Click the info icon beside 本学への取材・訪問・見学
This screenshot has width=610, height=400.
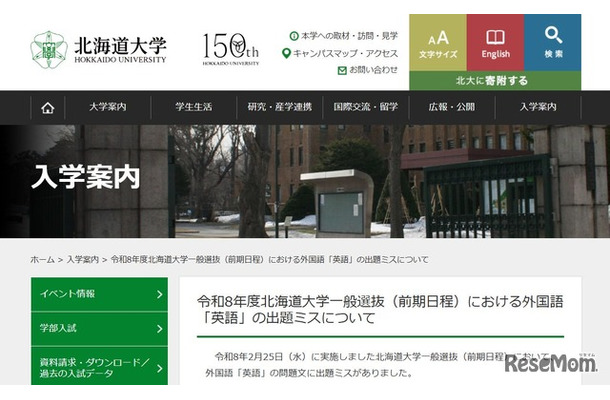point(294,36)
